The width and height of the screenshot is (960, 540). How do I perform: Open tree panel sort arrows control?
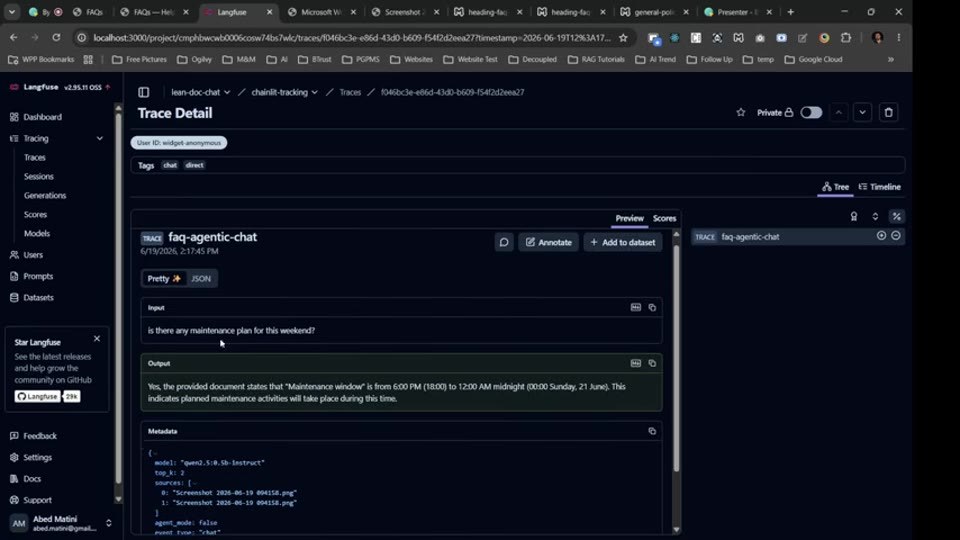click(x=875, y=217)
